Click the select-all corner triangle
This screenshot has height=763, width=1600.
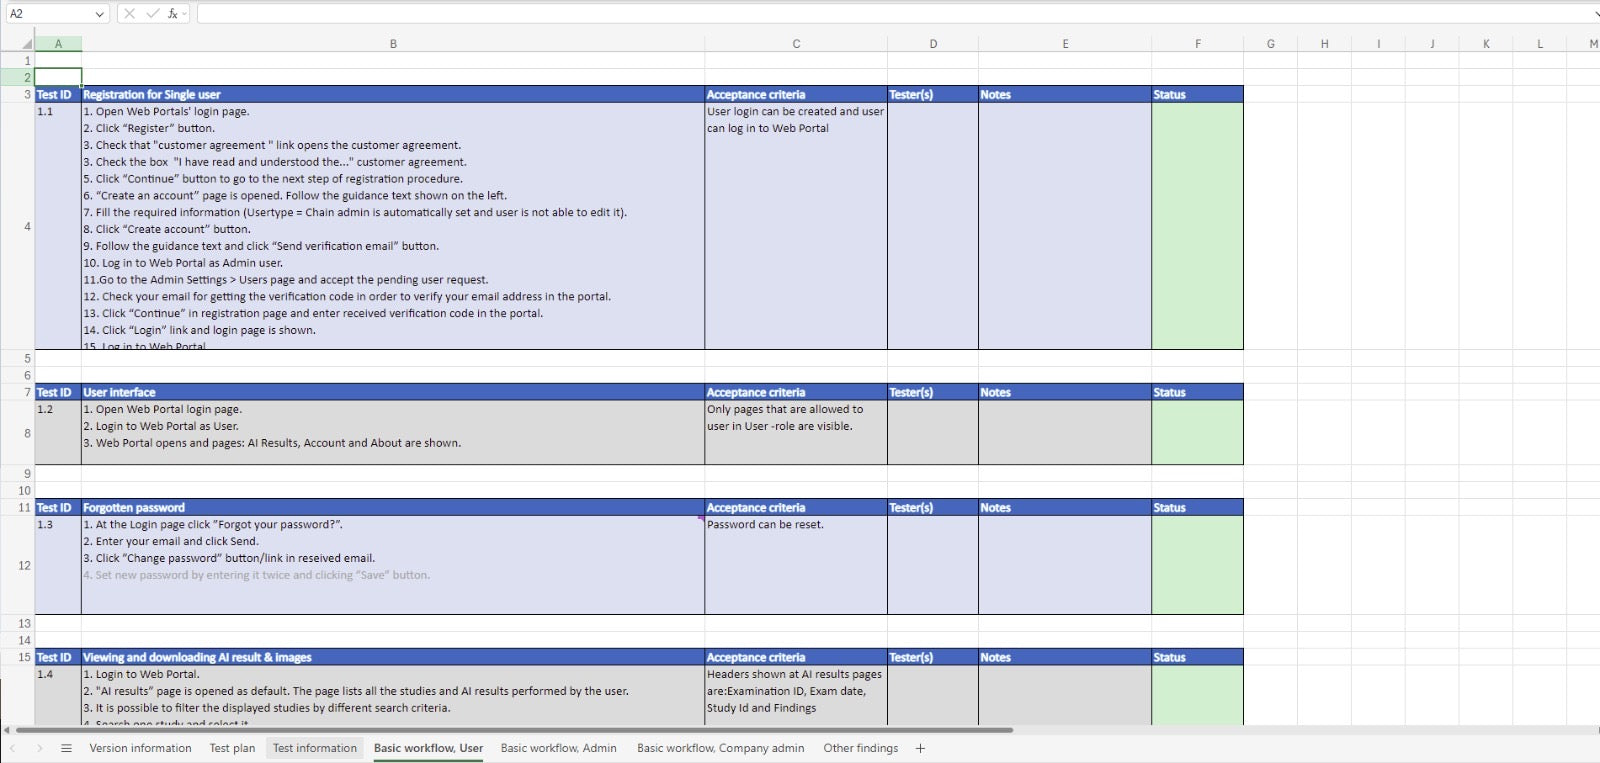pos(27,44)
